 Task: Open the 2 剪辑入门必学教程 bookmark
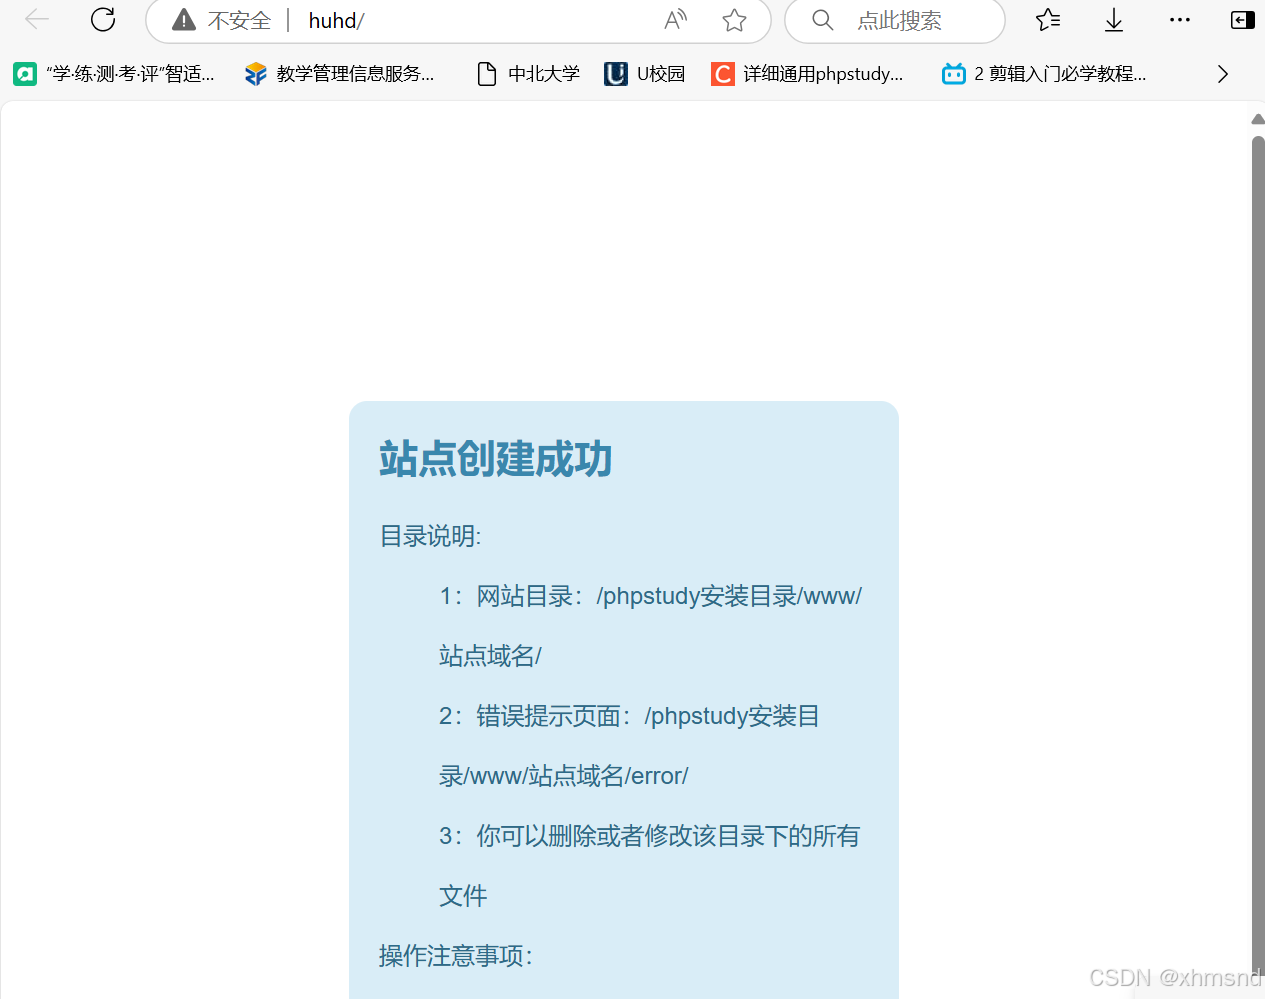(x=1043, y=73)
